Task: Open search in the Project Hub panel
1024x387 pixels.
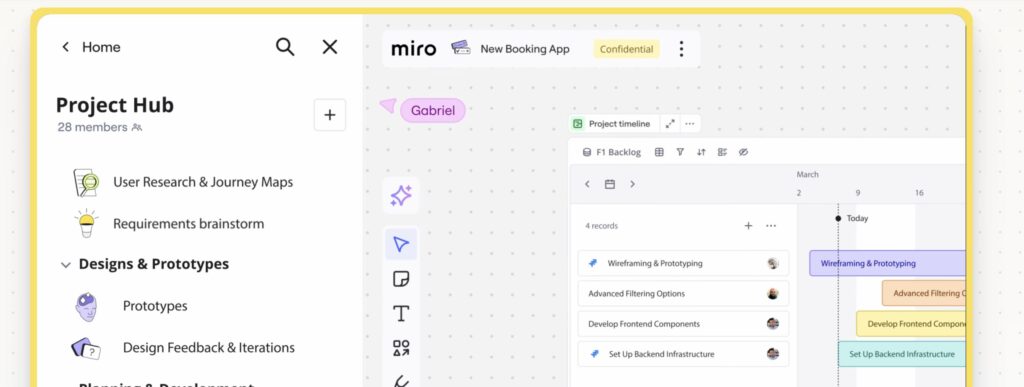Action: tap(285, 47)
